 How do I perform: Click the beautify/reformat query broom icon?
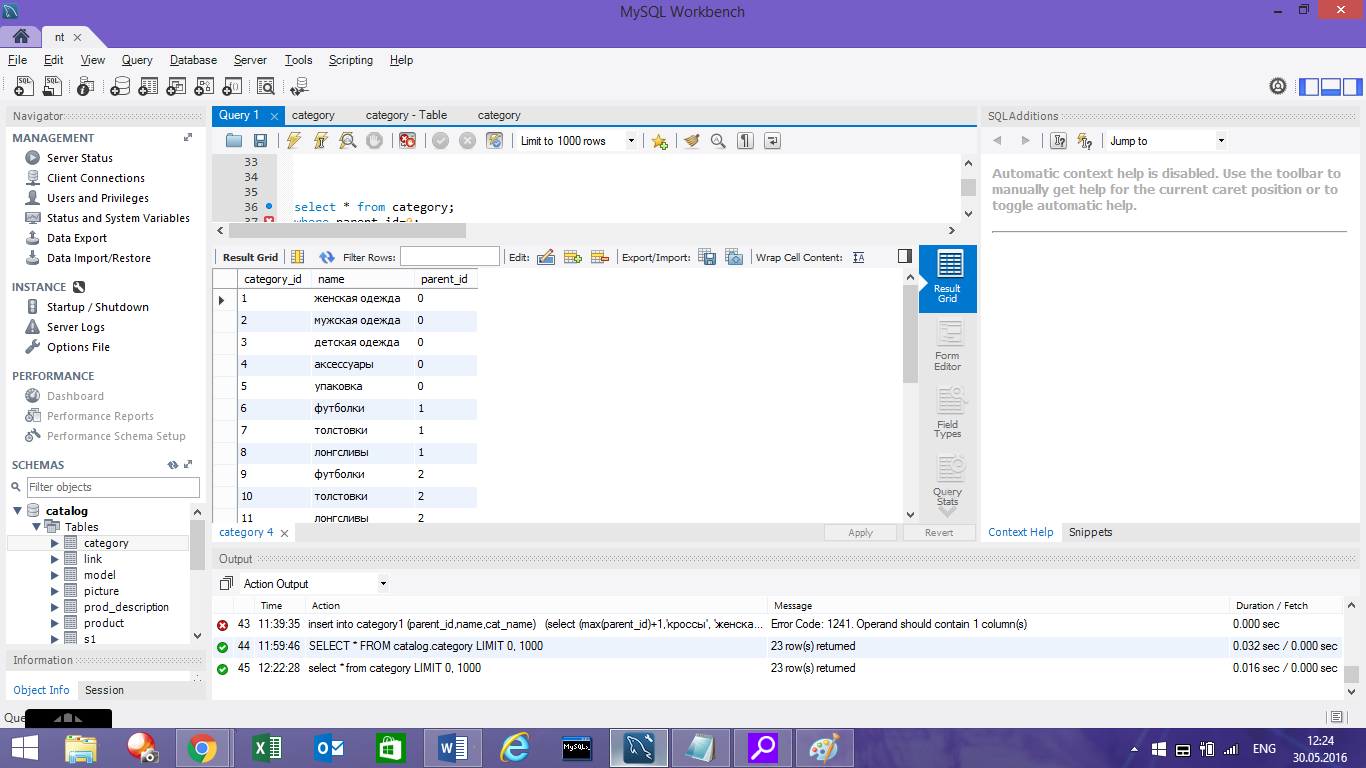(691, 141)
